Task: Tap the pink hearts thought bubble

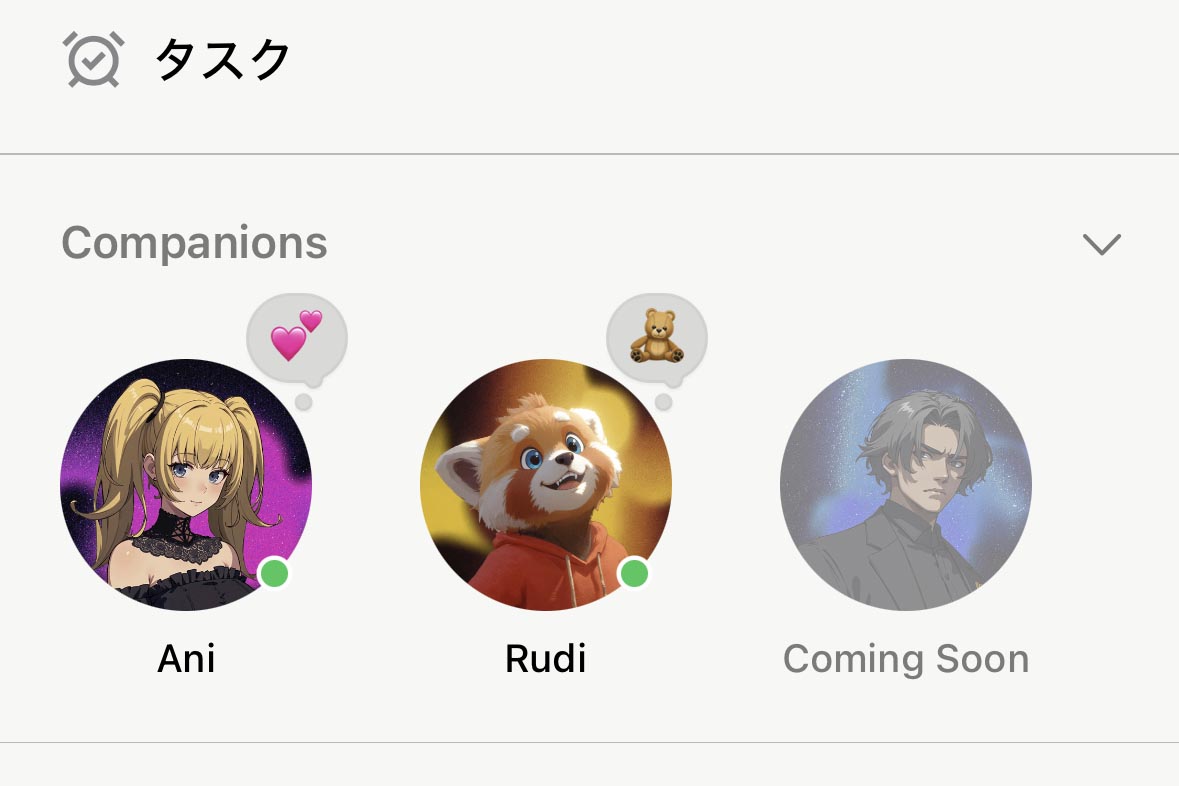Action: click(297, 339)
